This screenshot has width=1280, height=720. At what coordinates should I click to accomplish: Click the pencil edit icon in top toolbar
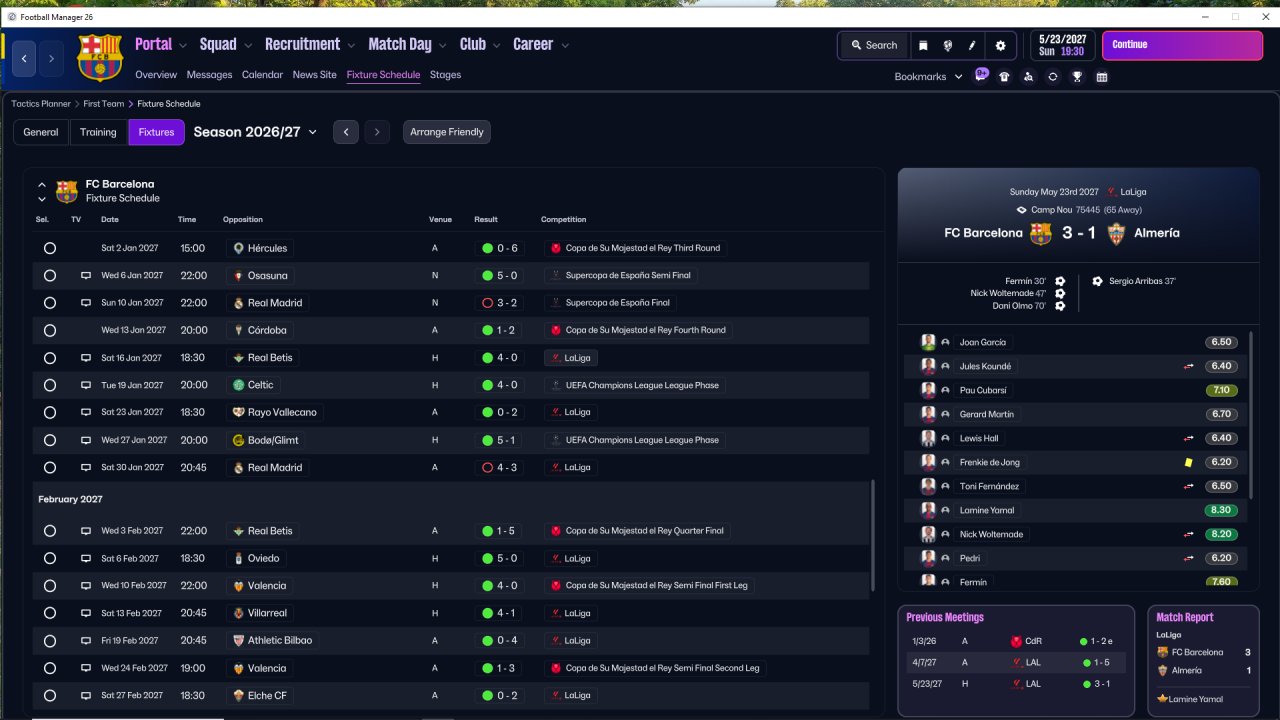coord(972,45)
